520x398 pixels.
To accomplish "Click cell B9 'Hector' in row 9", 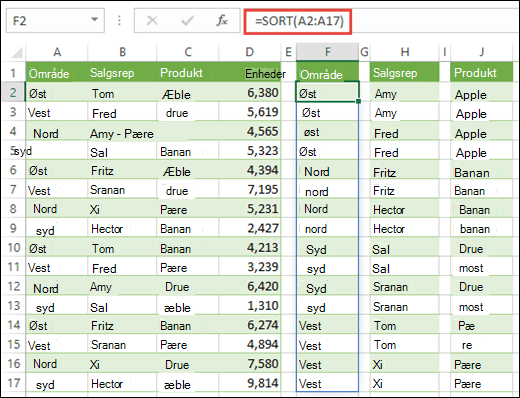I will point(122,229).
